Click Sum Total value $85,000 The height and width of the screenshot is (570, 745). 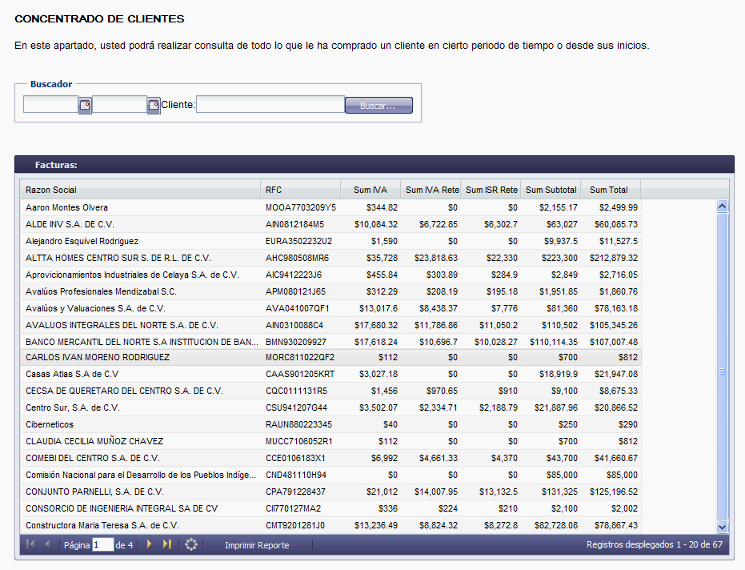click(622, 475)
